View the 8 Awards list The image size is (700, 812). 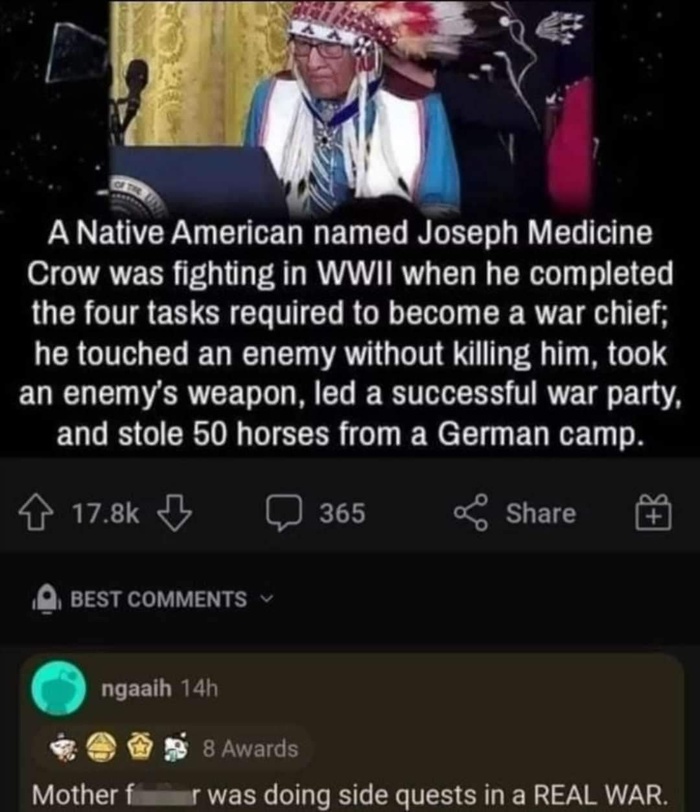(251, 749)
